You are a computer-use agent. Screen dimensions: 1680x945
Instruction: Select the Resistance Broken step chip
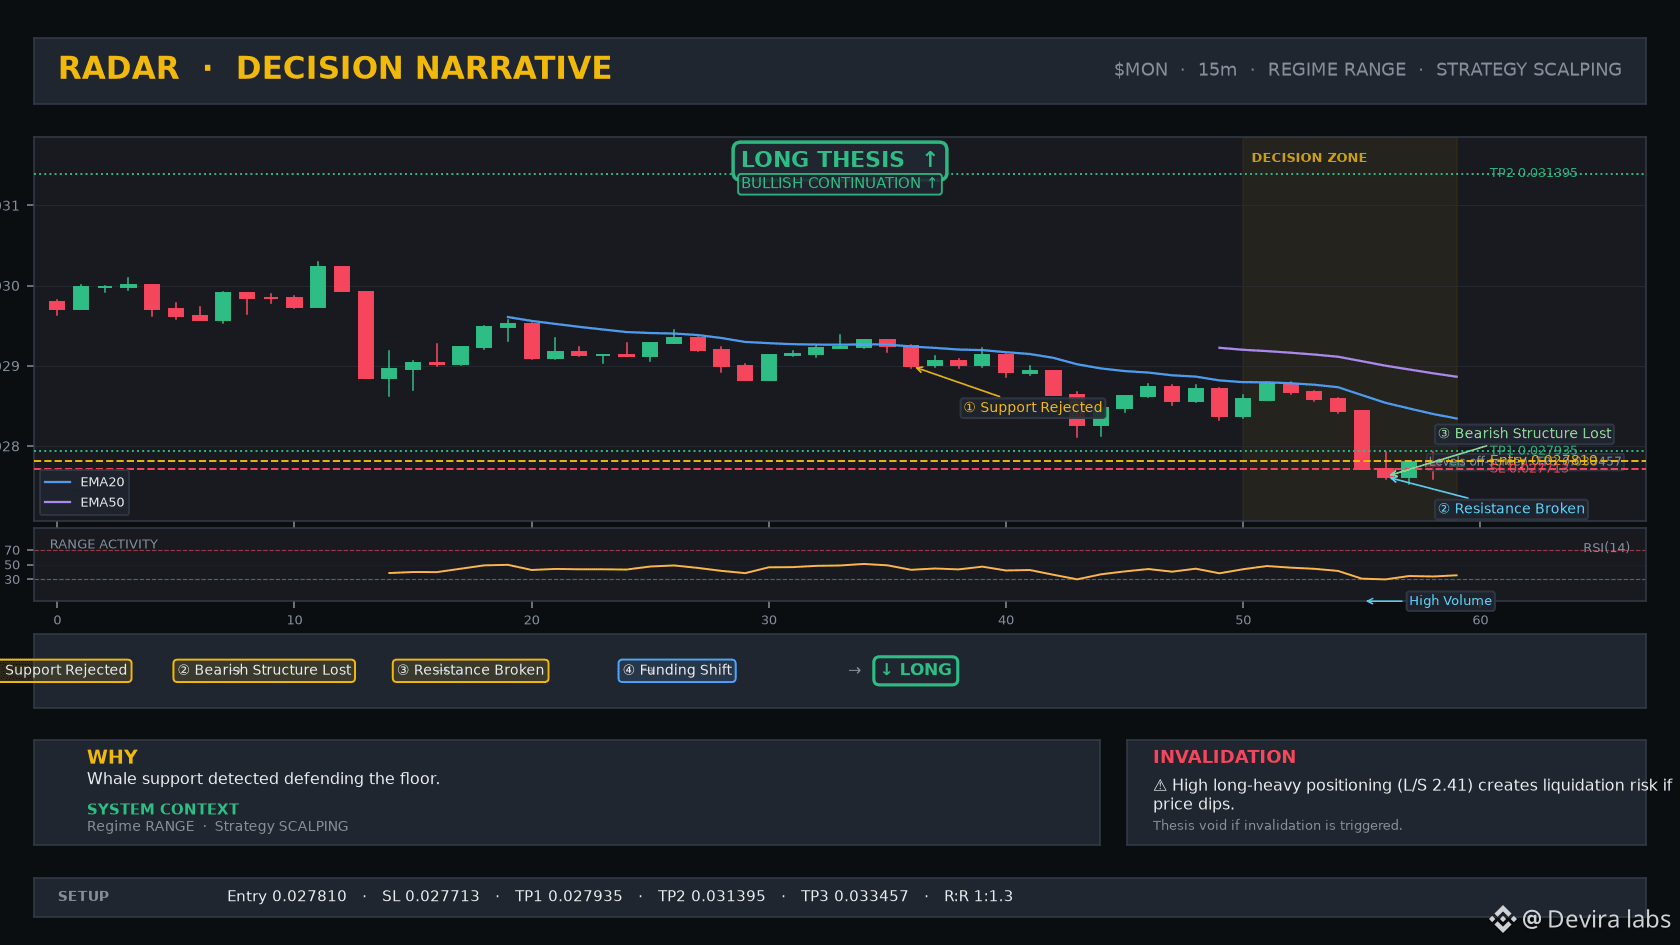pos(470,670)
